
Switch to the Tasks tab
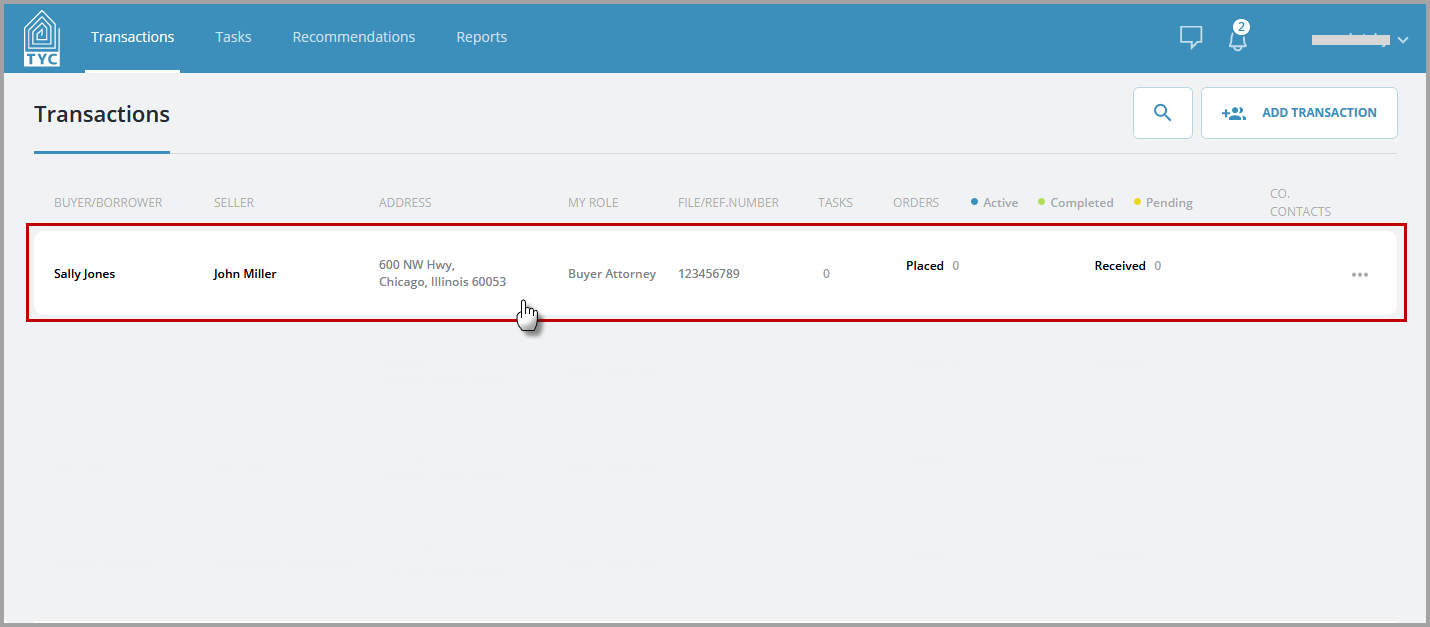[x=233, y=37]
